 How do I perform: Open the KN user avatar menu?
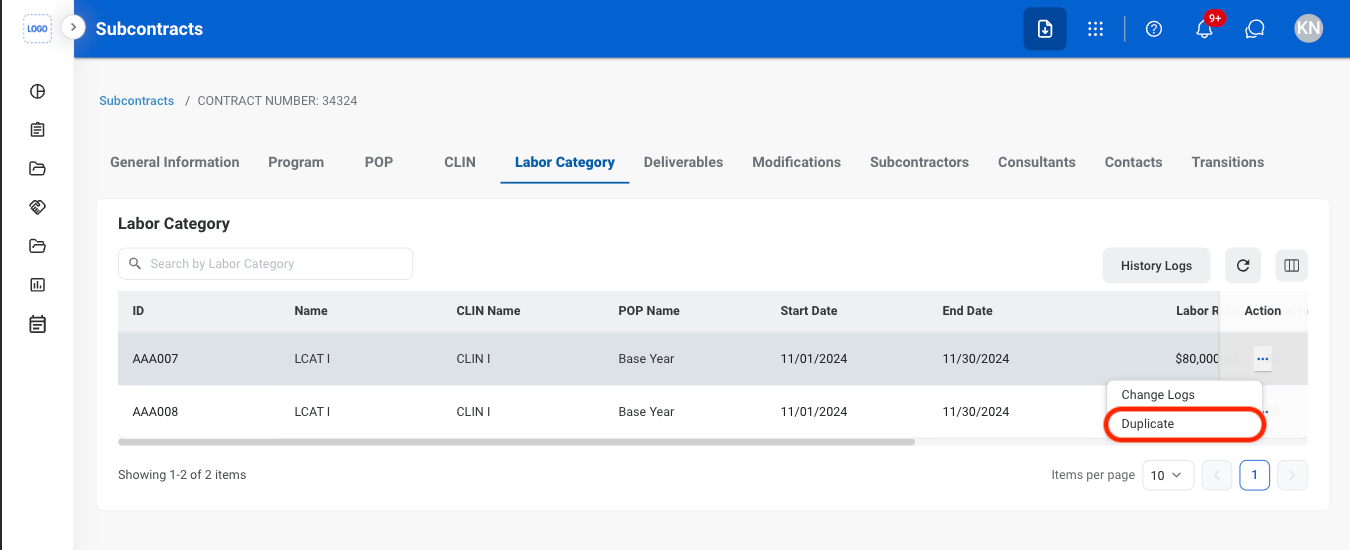(1308, 28)
